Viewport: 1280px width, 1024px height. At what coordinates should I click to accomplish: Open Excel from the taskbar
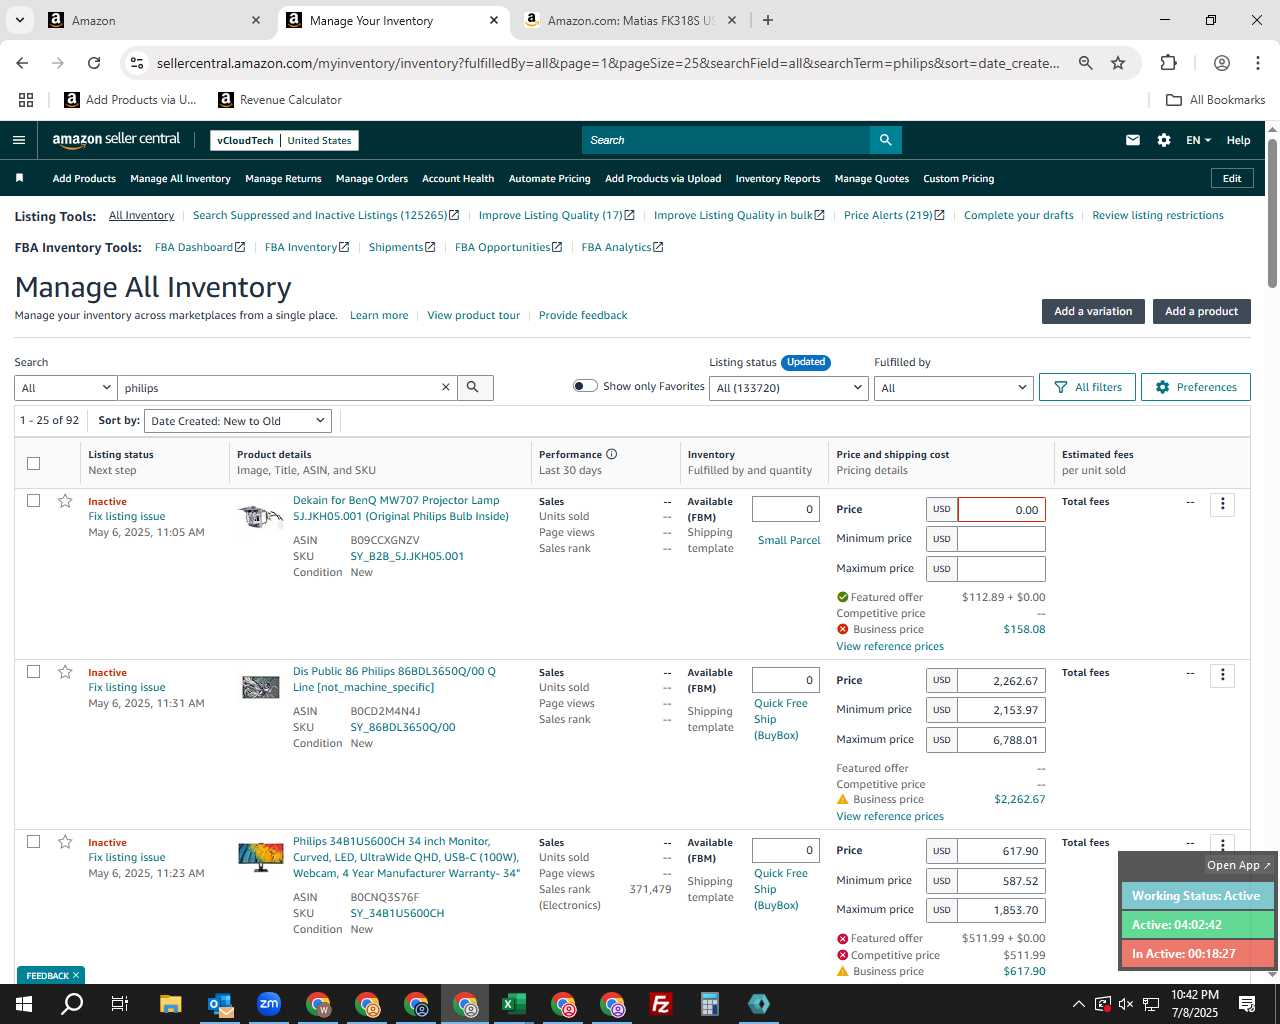click(514, 1004)
